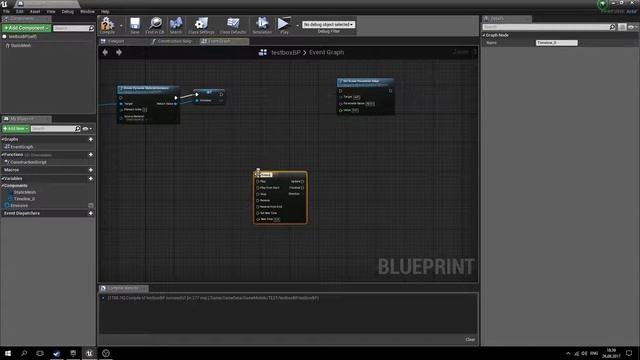Viewport: 640px width, 360px height.
Task: Click the Set Scalar Parameter Value node header
Action: [365, 82]
